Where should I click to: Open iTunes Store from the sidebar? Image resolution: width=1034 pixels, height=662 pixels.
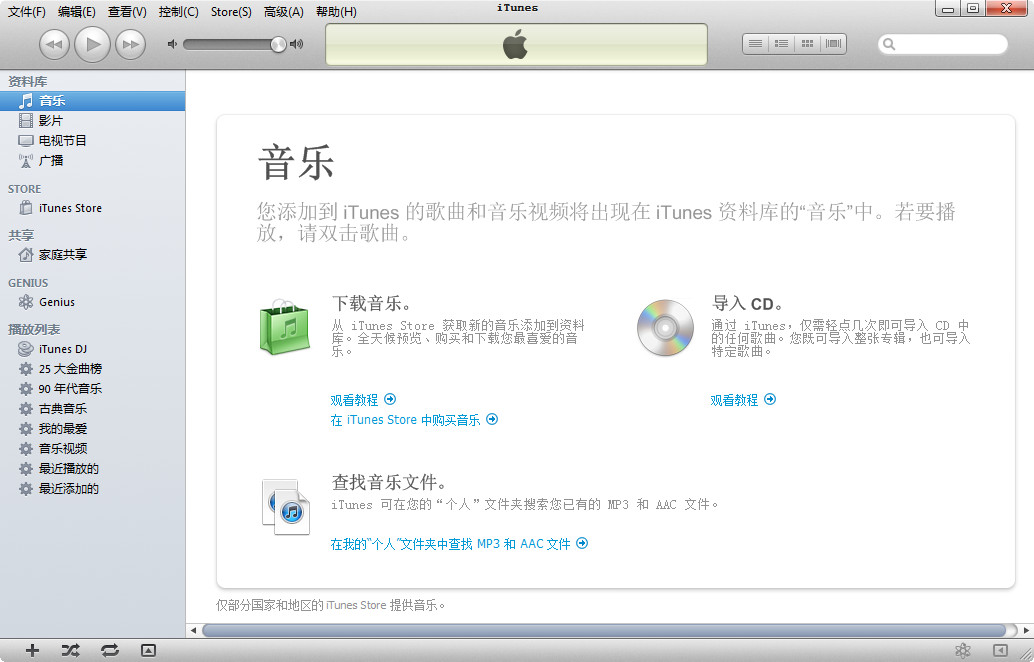[x=92, y=208]
